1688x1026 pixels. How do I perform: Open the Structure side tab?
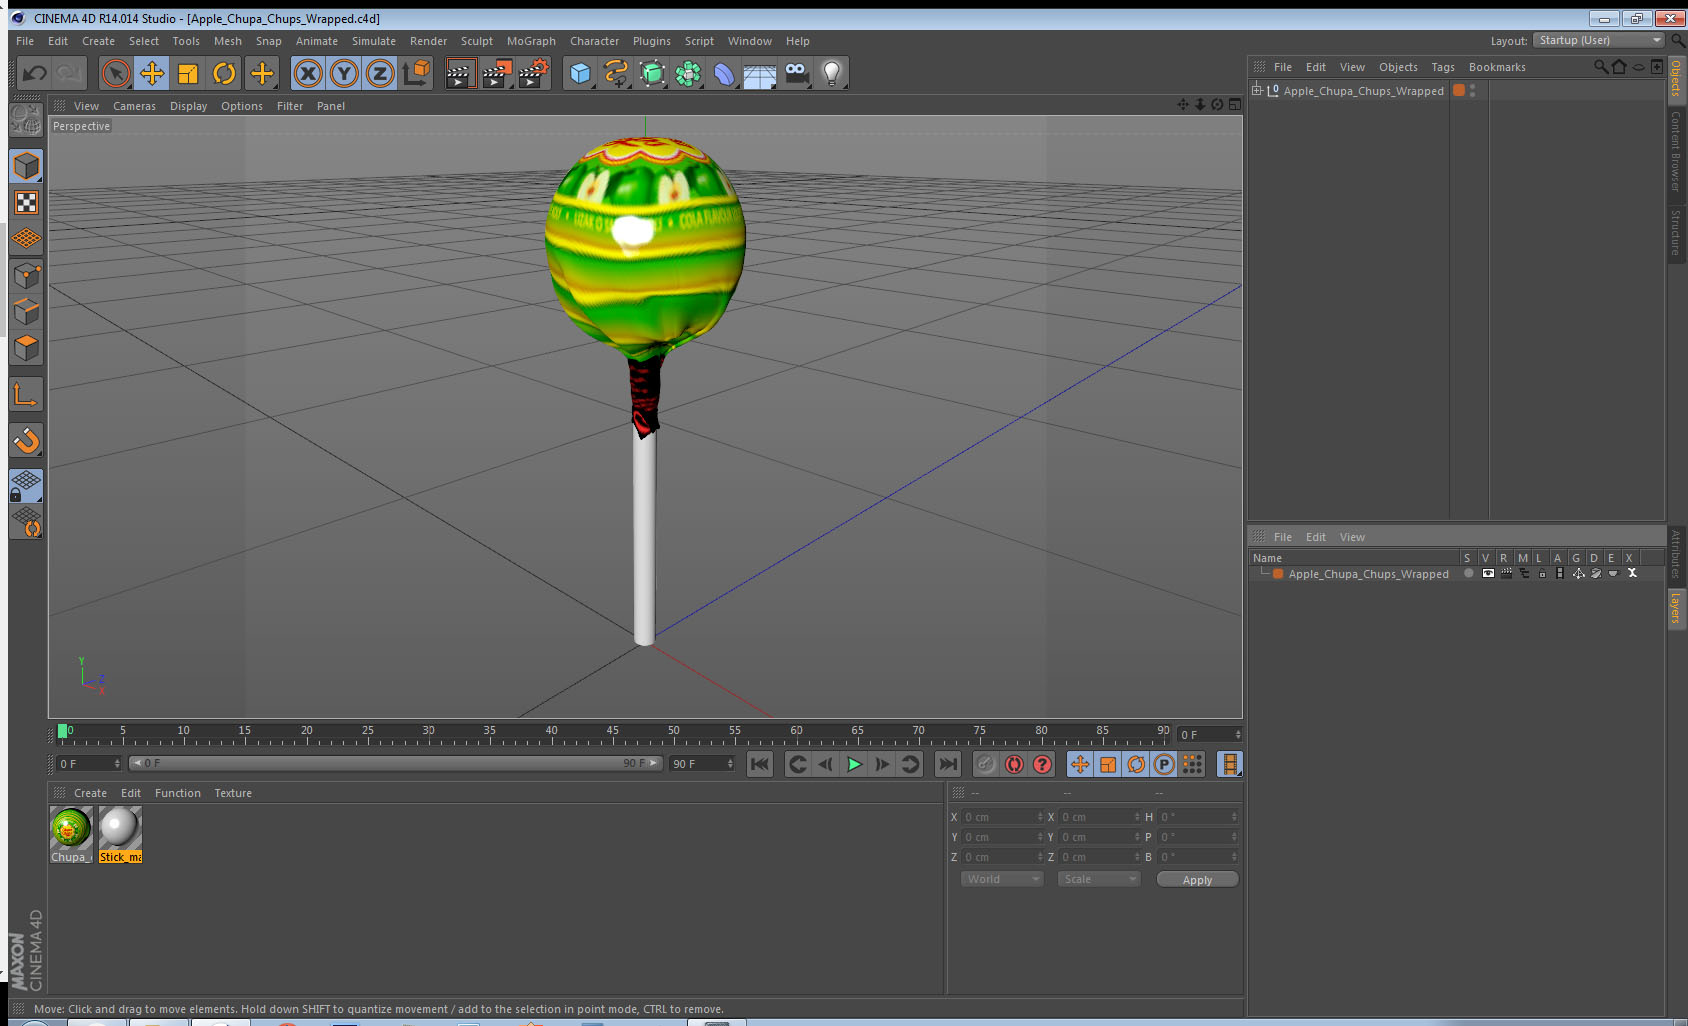(1676, 233)
